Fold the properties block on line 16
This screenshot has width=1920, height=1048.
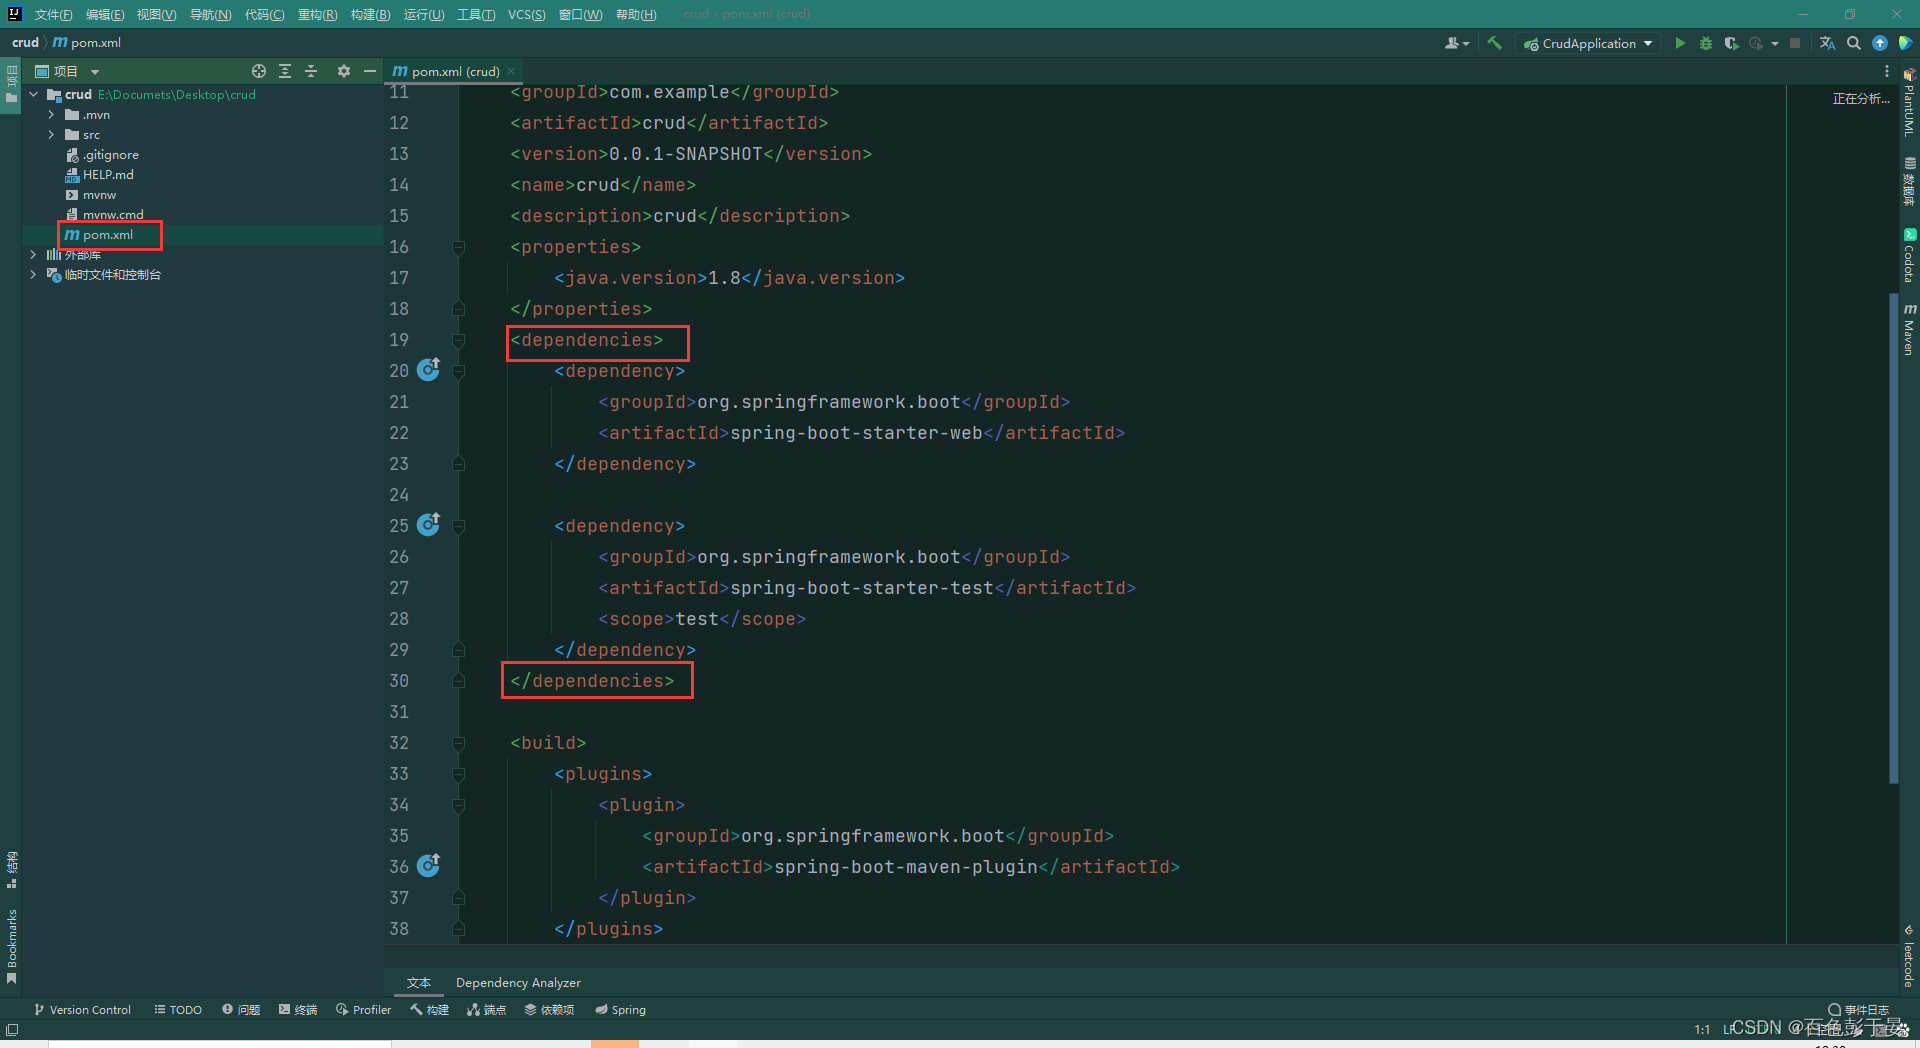(458, 247)
